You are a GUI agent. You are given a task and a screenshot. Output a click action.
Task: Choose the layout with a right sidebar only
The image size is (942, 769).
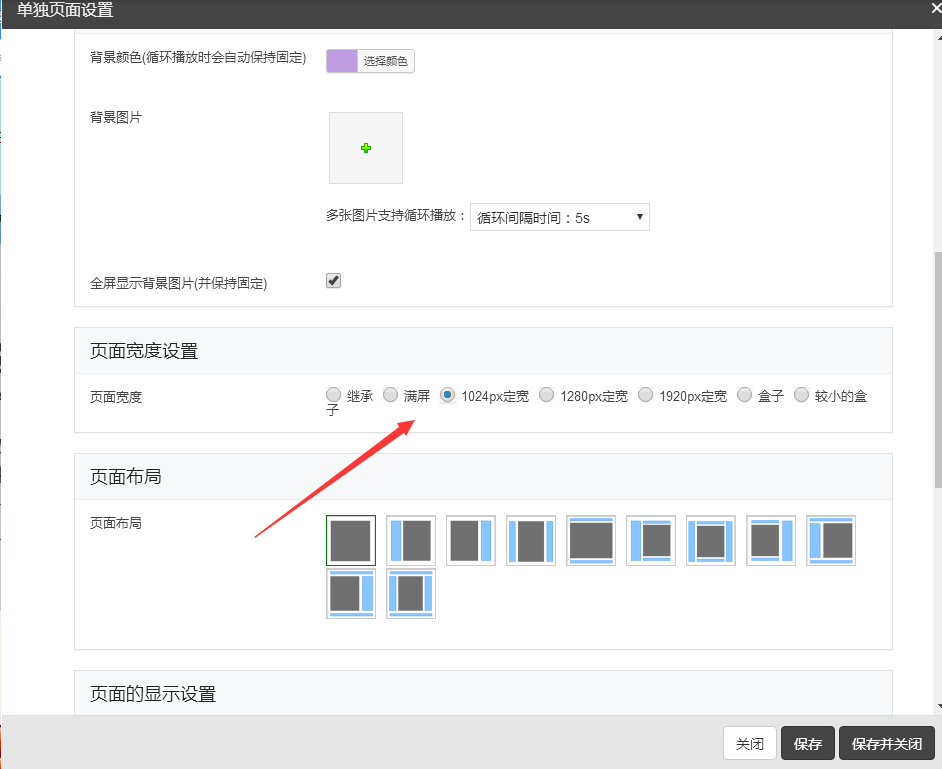(x=471, y=541)
